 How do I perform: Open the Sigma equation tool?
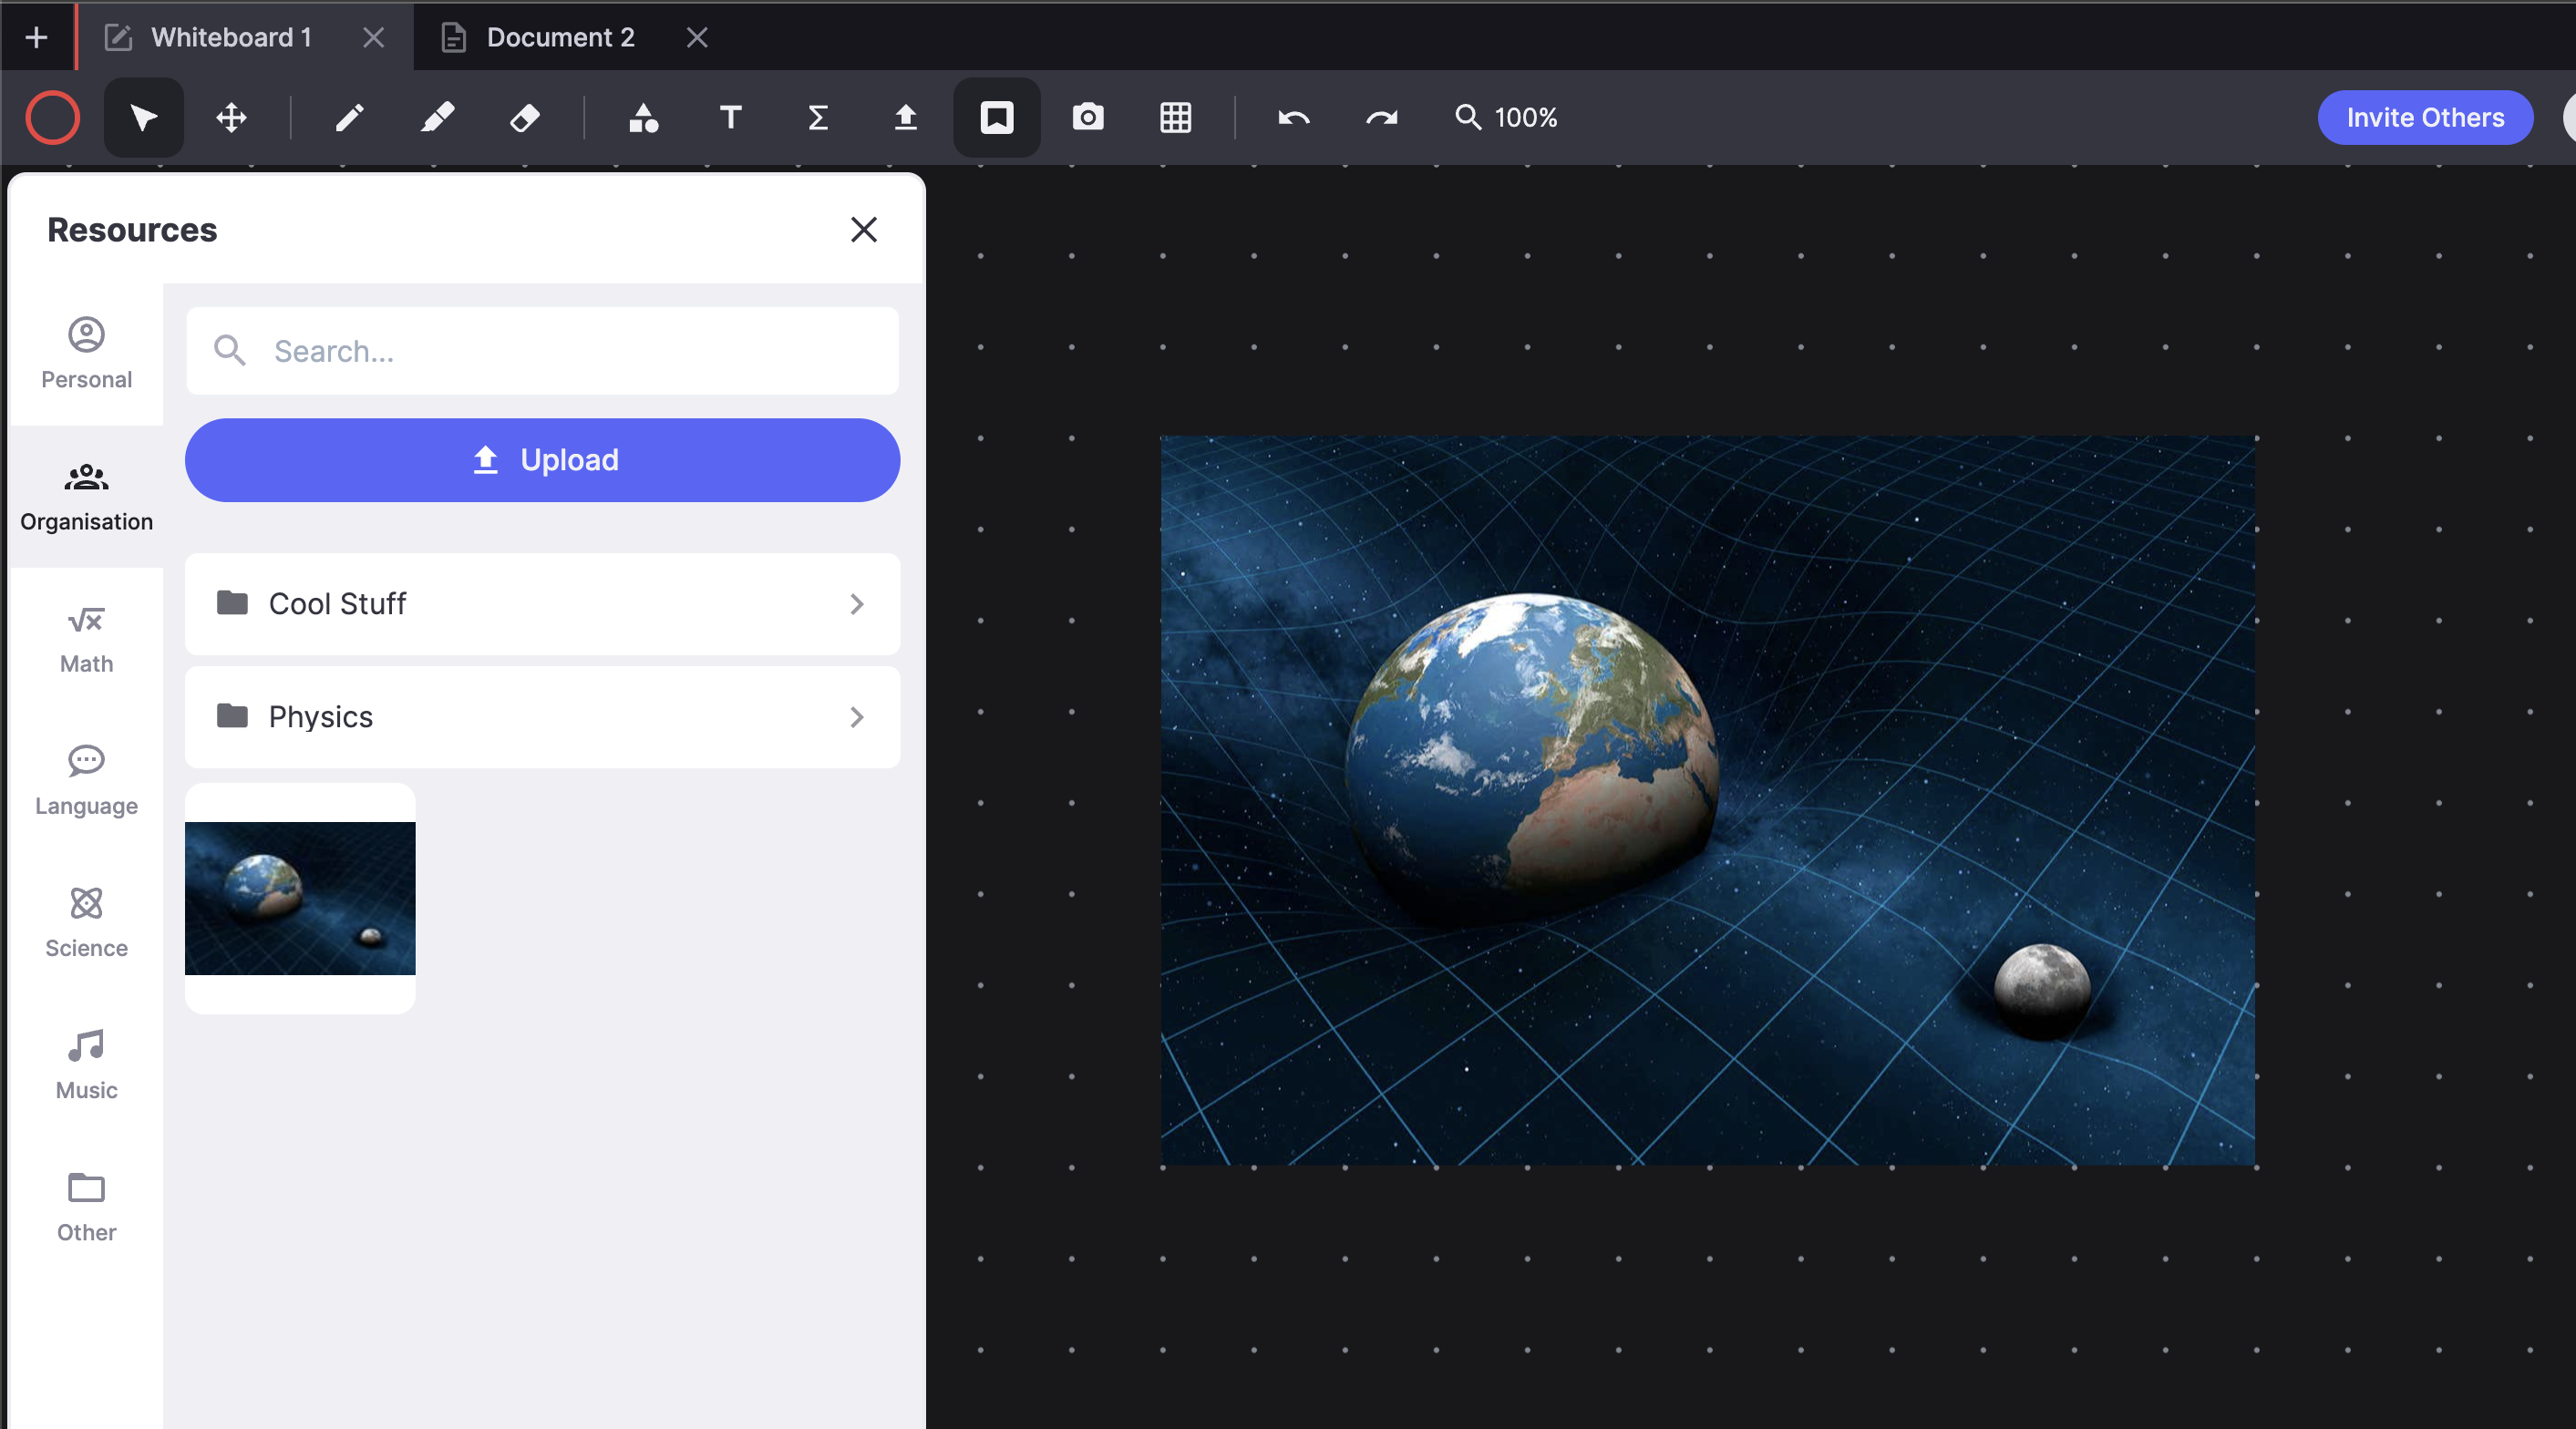pyautogui.click(x=818, y=118)
